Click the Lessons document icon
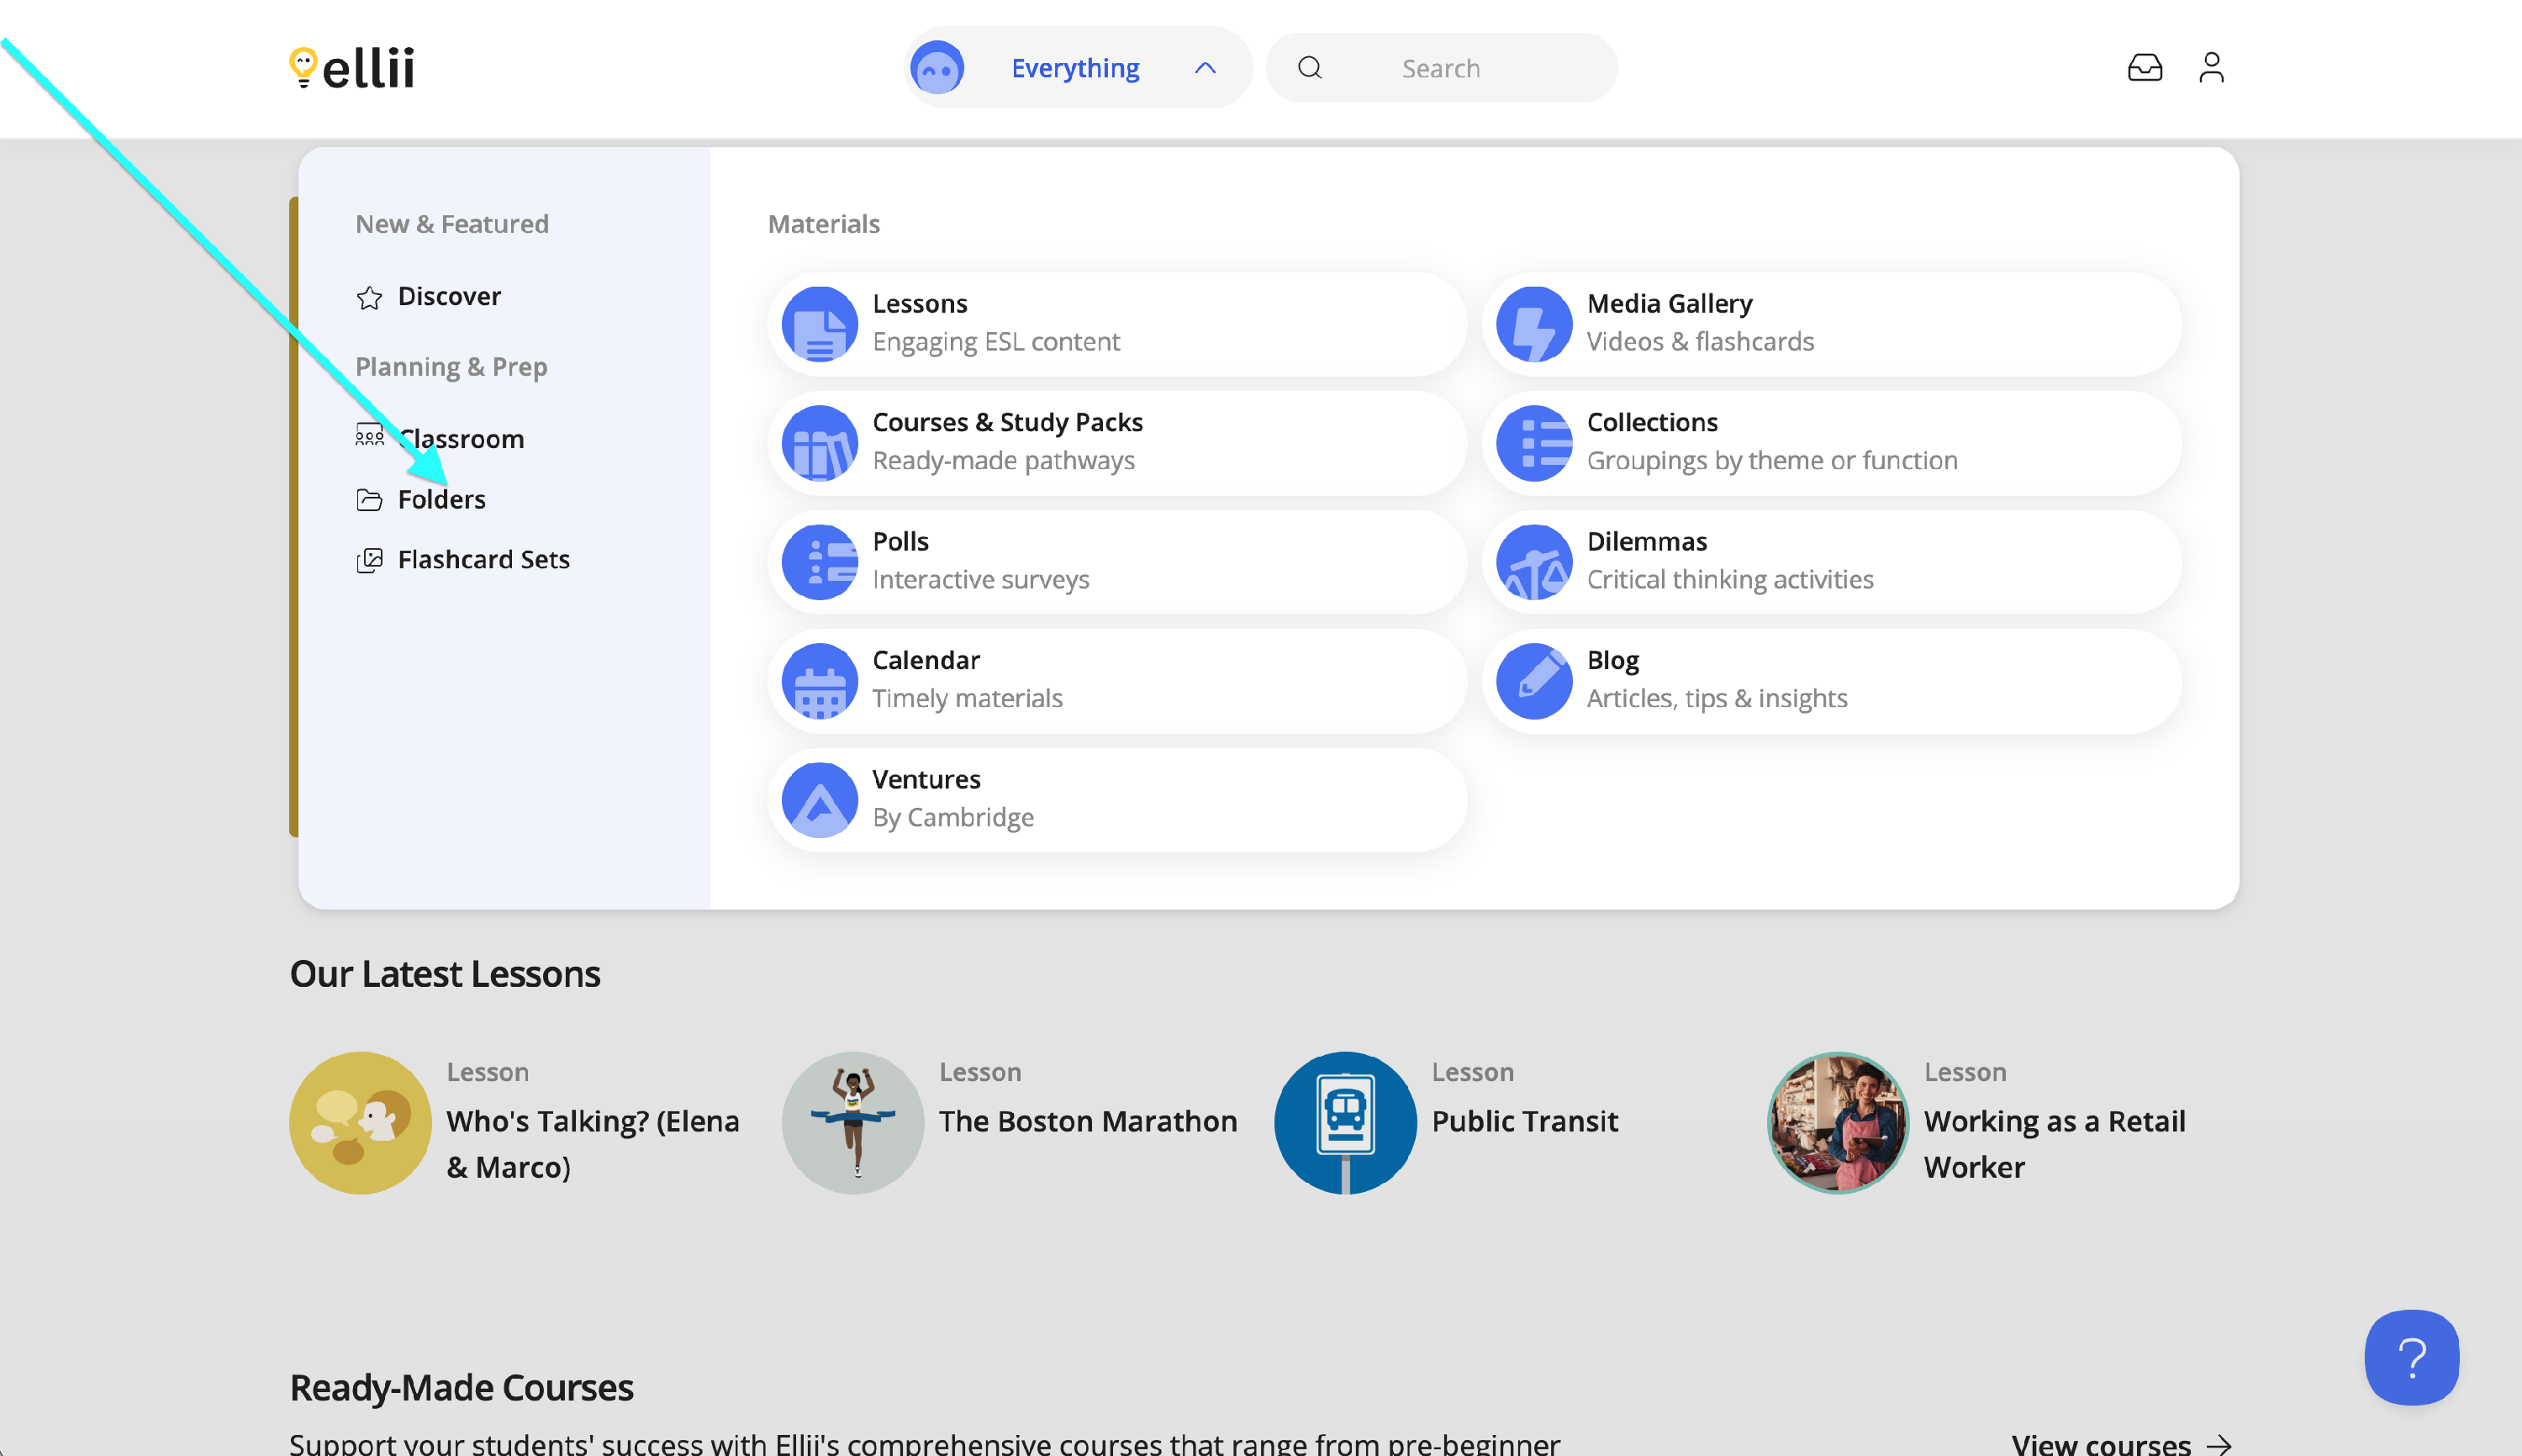The image size is (2522, 1456). [819, 324]
